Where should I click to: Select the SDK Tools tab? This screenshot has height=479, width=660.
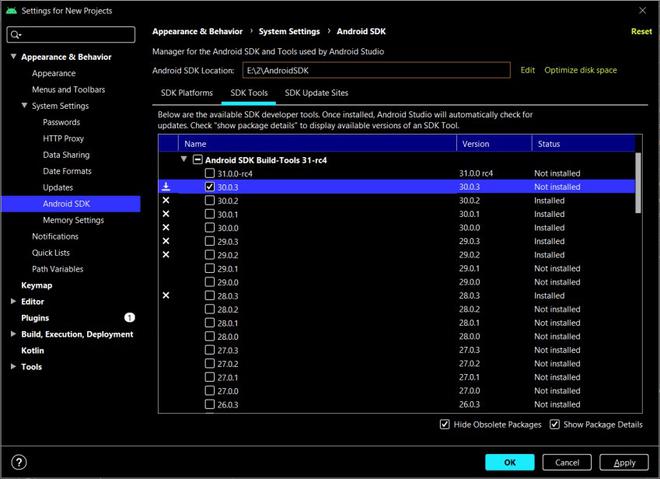249,93
